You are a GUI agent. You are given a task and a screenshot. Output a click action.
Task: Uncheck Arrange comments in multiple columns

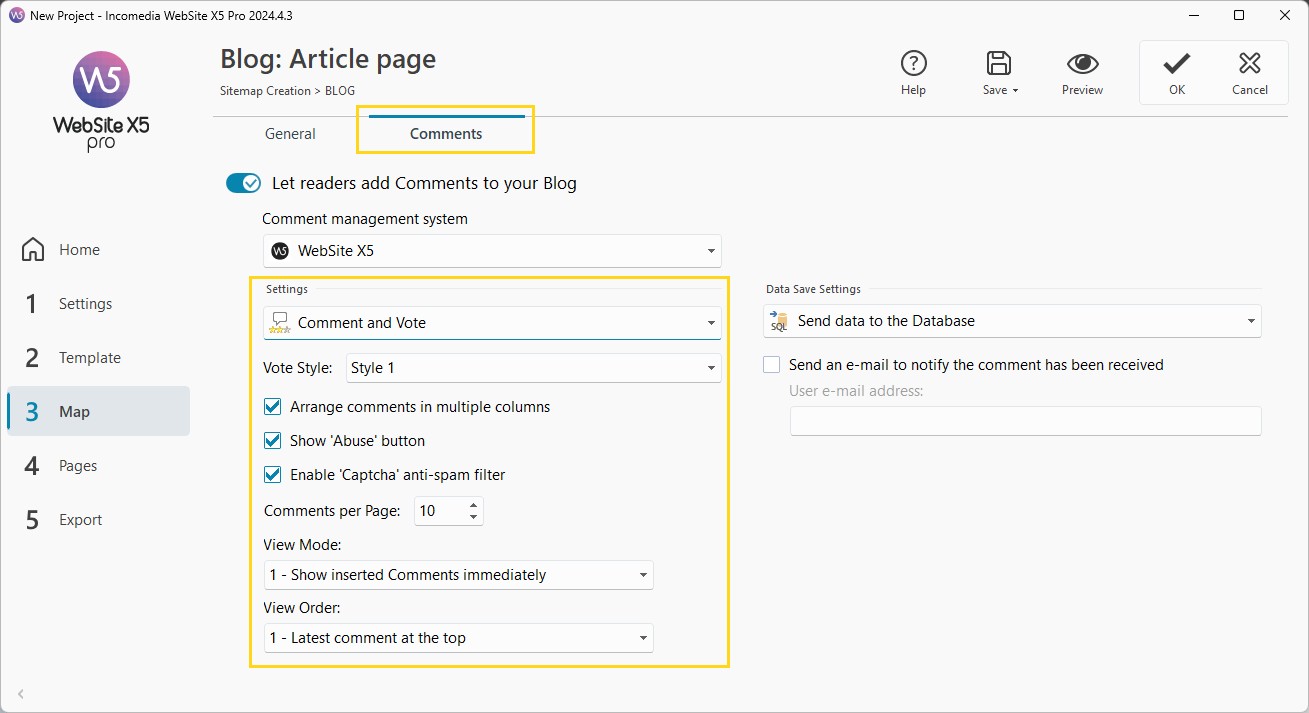tap(272, 407)
